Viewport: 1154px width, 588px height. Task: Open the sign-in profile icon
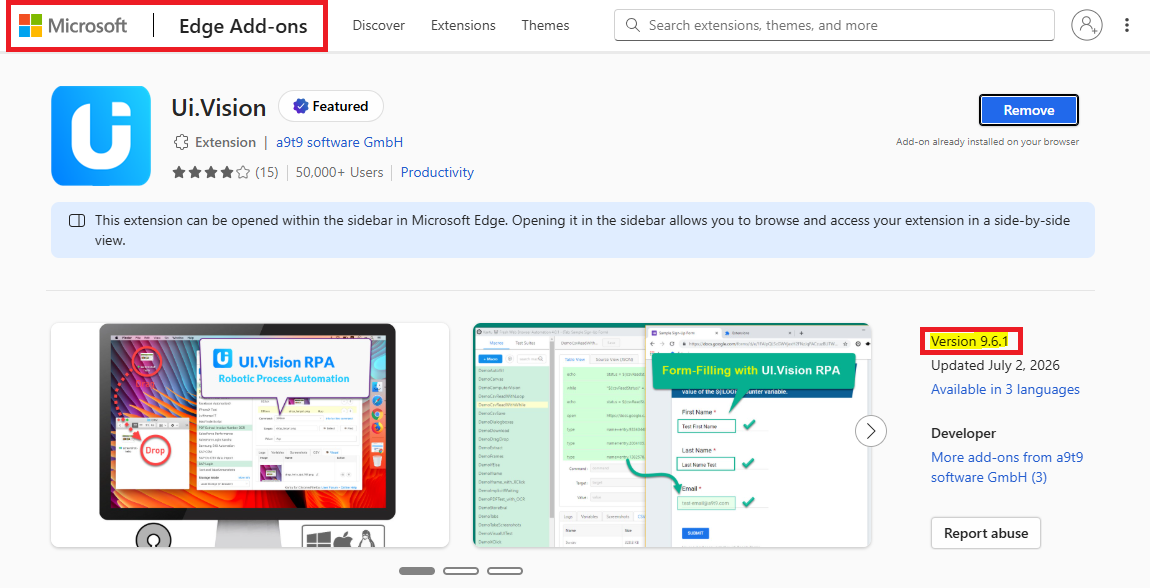point(1086,25)
